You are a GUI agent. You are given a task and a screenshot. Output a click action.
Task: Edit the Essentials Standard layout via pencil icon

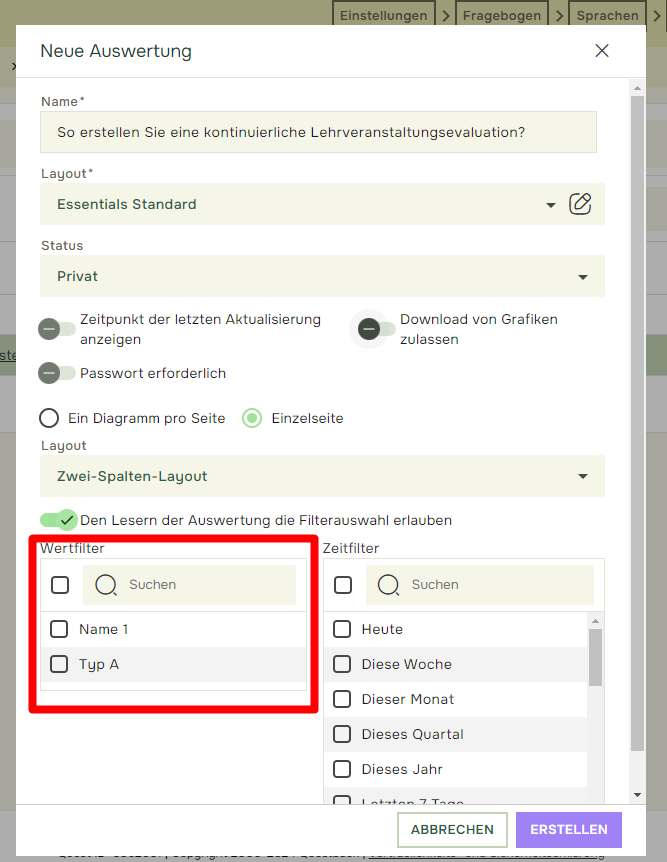tap(580, 204)
